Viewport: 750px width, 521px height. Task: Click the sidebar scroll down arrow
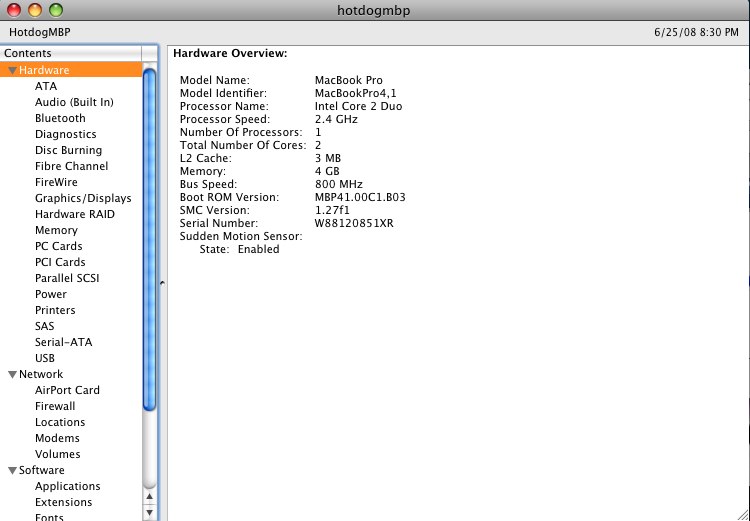pyautogui.click(x=150, y=513)
